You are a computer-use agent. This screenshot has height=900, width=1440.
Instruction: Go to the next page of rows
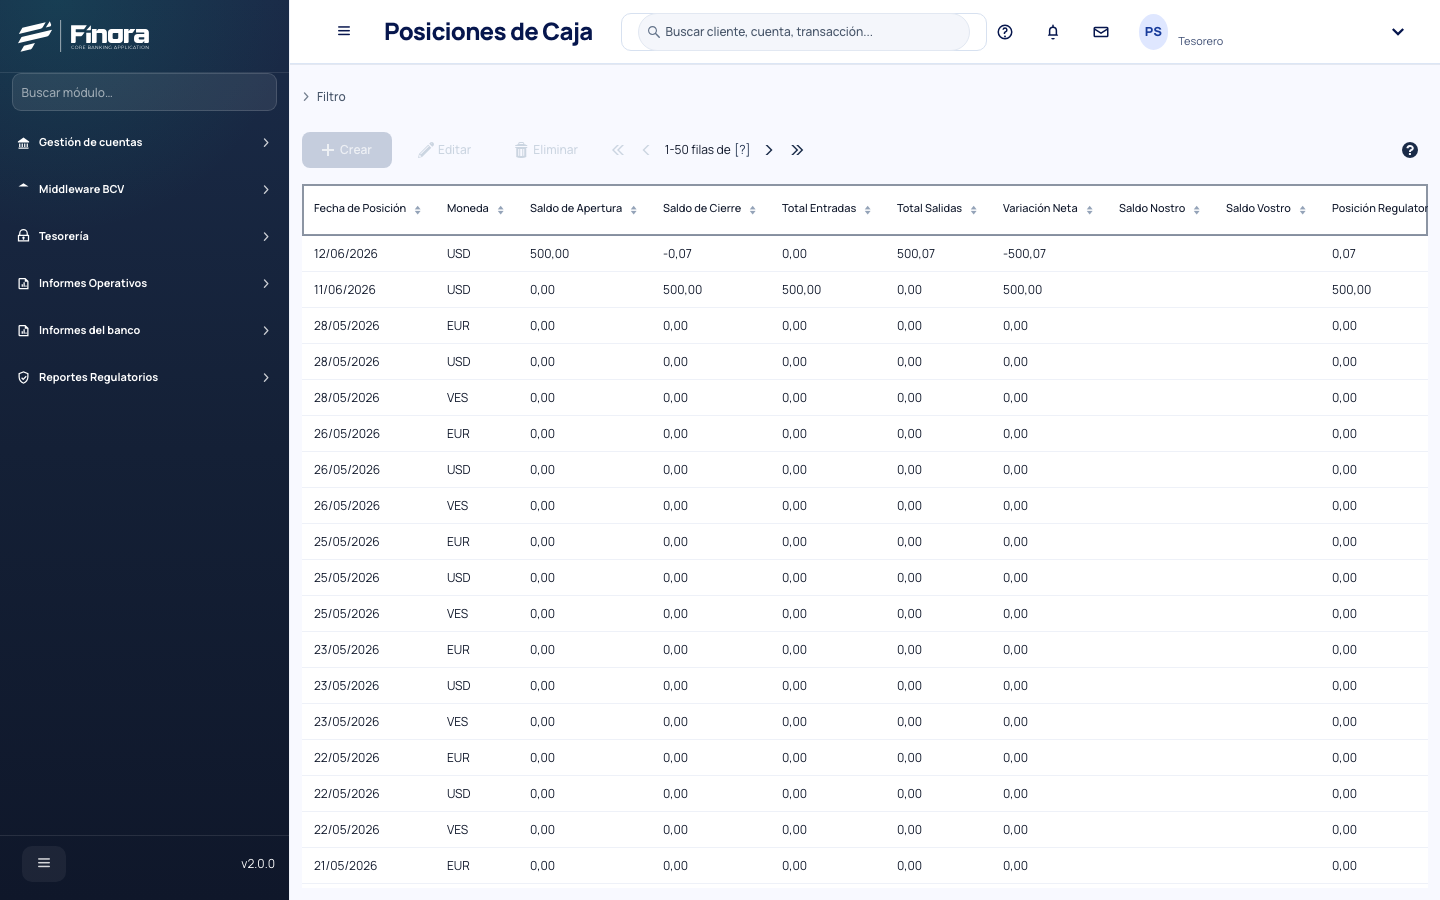769,150
